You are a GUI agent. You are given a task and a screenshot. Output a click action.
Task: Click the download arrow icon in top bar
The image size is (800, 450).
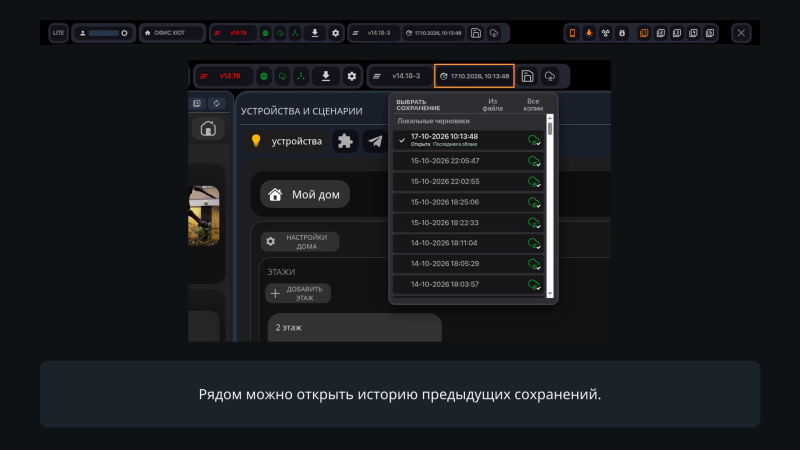pos(315,33)
